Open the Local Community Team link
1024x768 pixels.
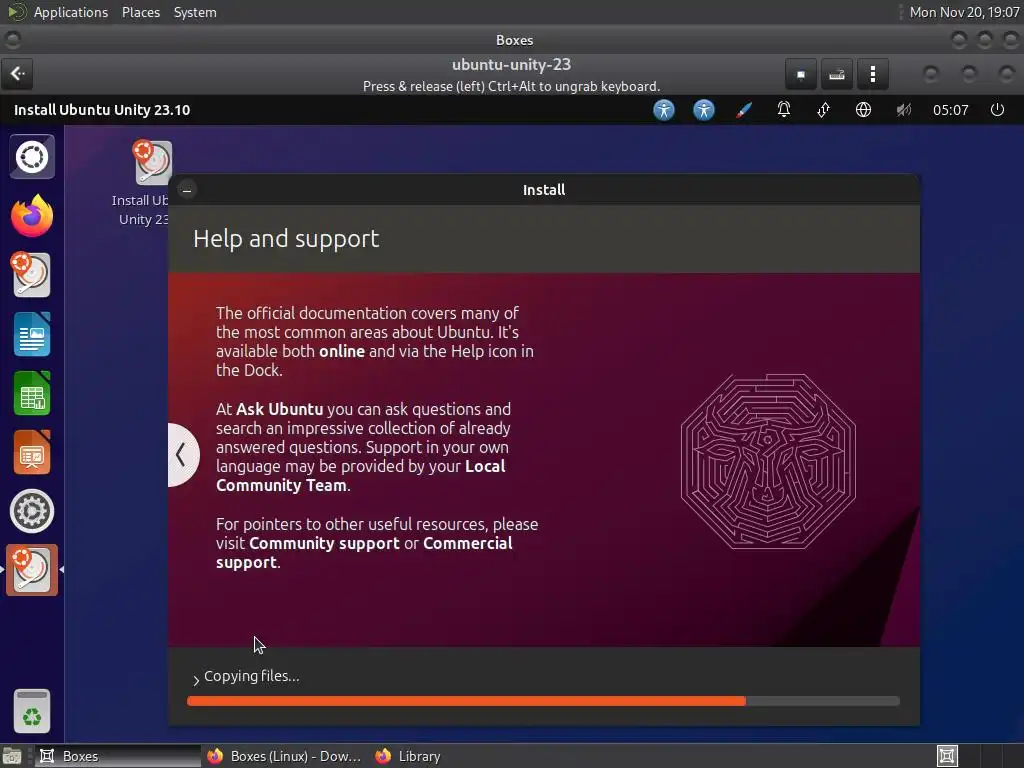tap(360, 475)
